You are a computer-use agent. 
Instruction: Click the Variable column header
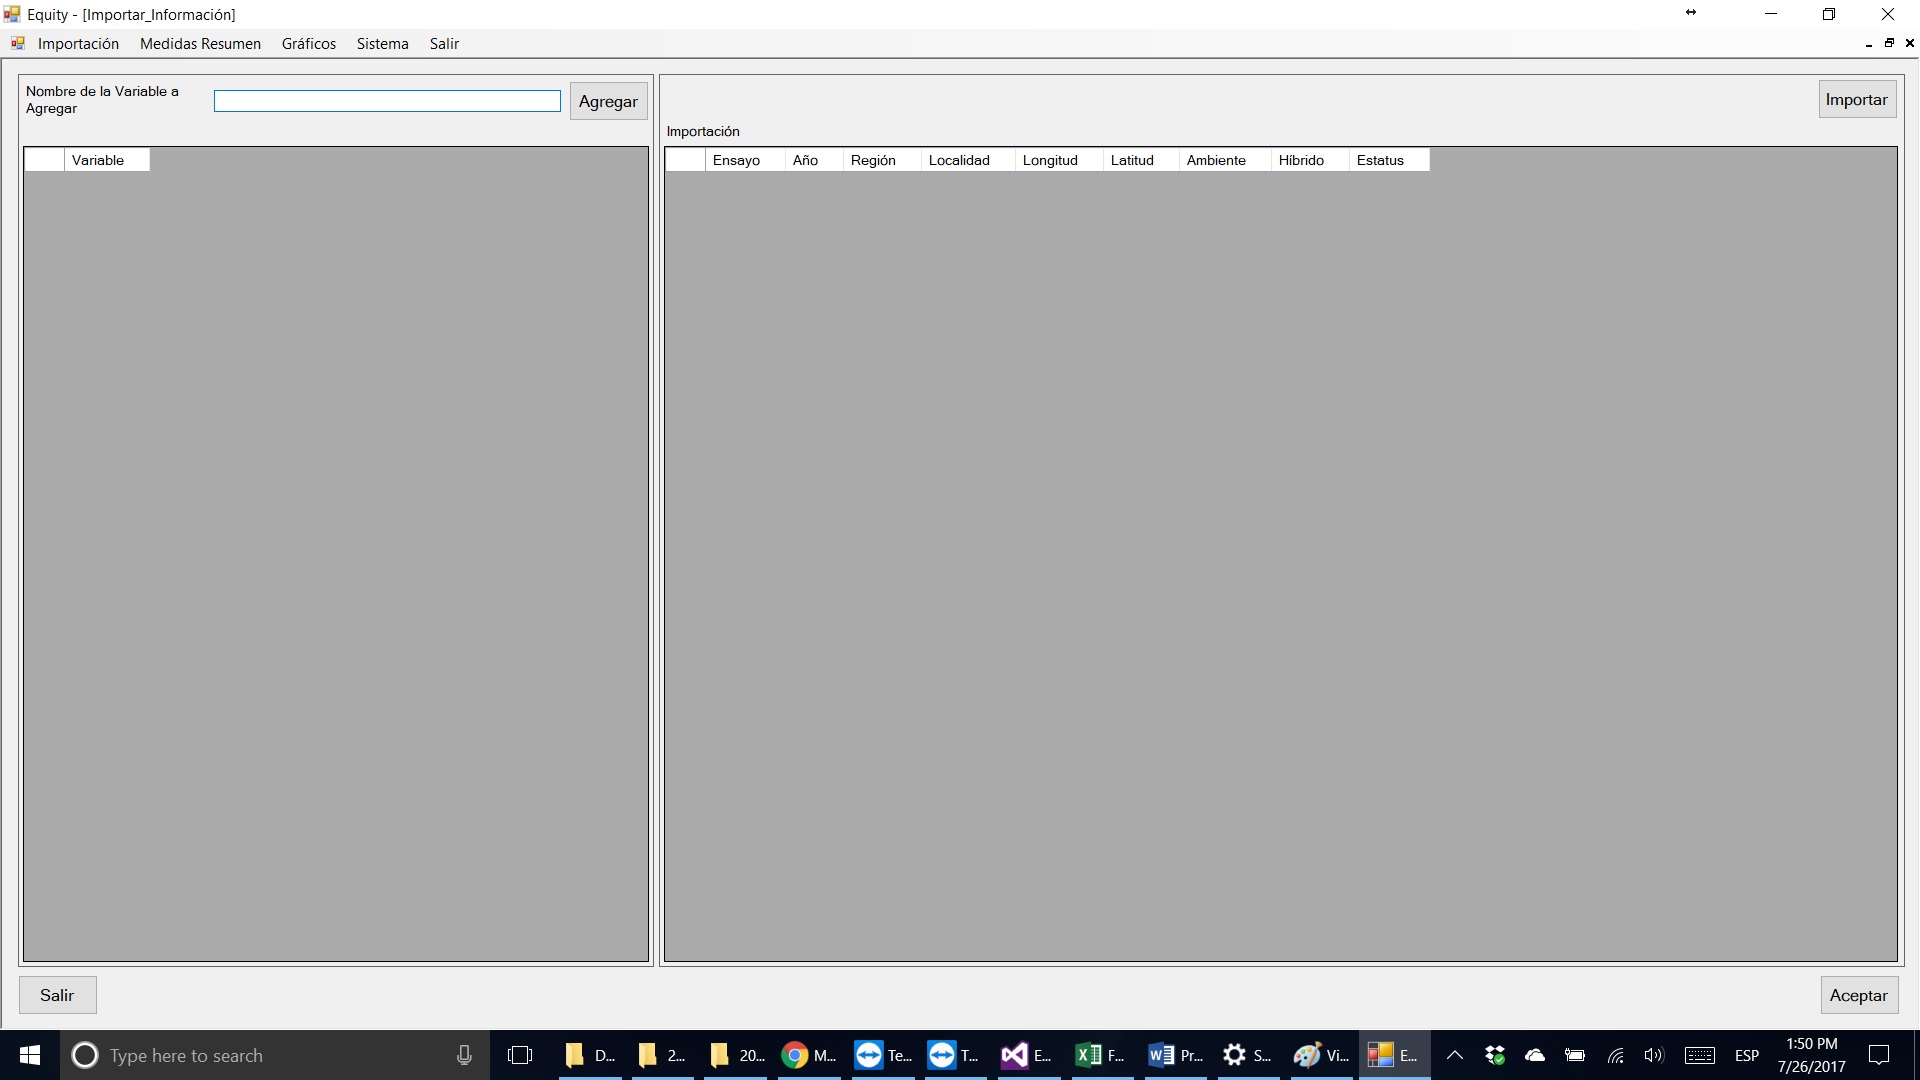(x=107, y=160)
